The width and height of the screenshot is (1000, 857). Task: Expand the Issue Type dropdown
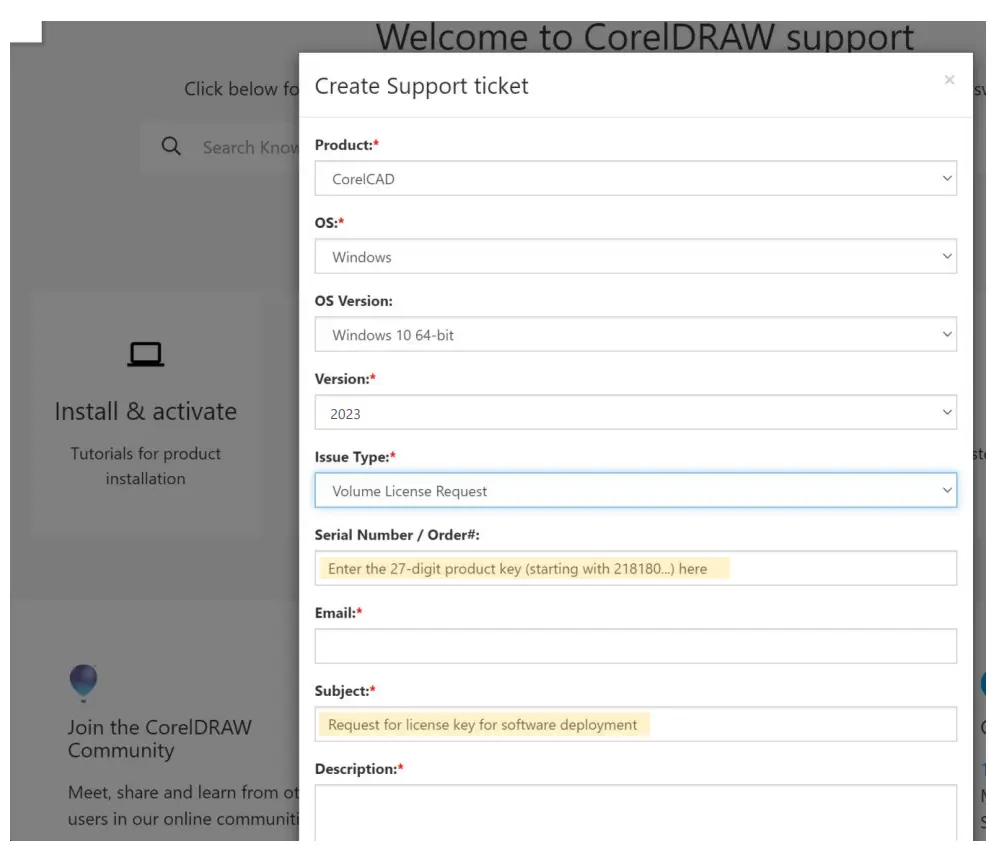click(x=635, y=490)
